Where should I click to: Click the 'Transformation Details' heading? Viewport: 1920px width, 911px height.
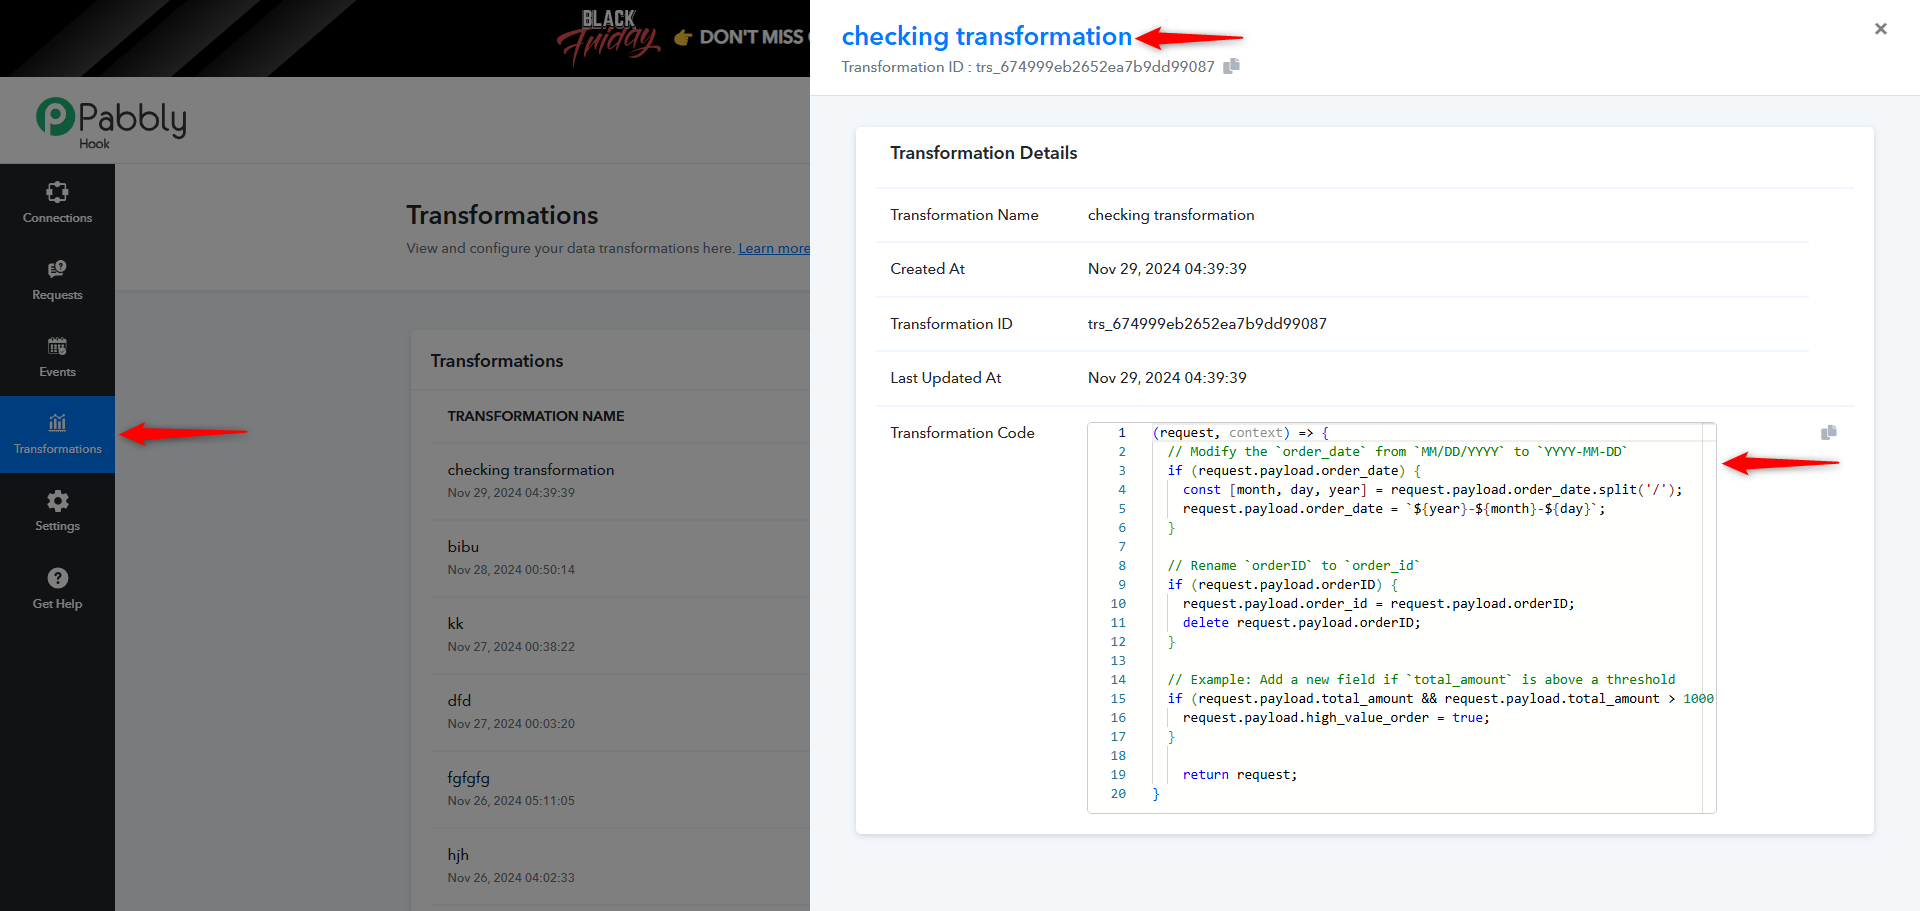(984, 153)
